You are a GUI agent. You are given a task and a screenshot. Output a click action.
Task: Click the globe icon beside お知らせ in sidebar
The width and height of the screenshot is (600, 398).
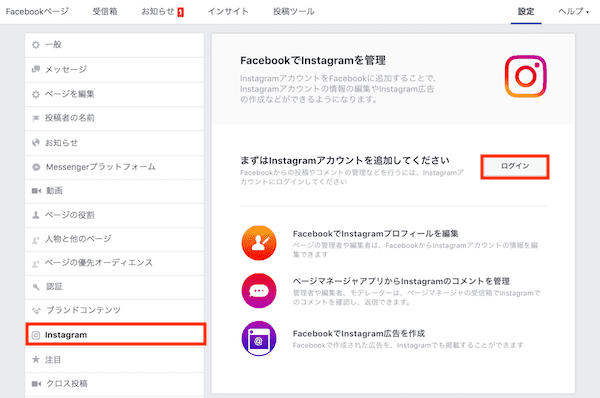pyautogui.click(x=36, y=143)
